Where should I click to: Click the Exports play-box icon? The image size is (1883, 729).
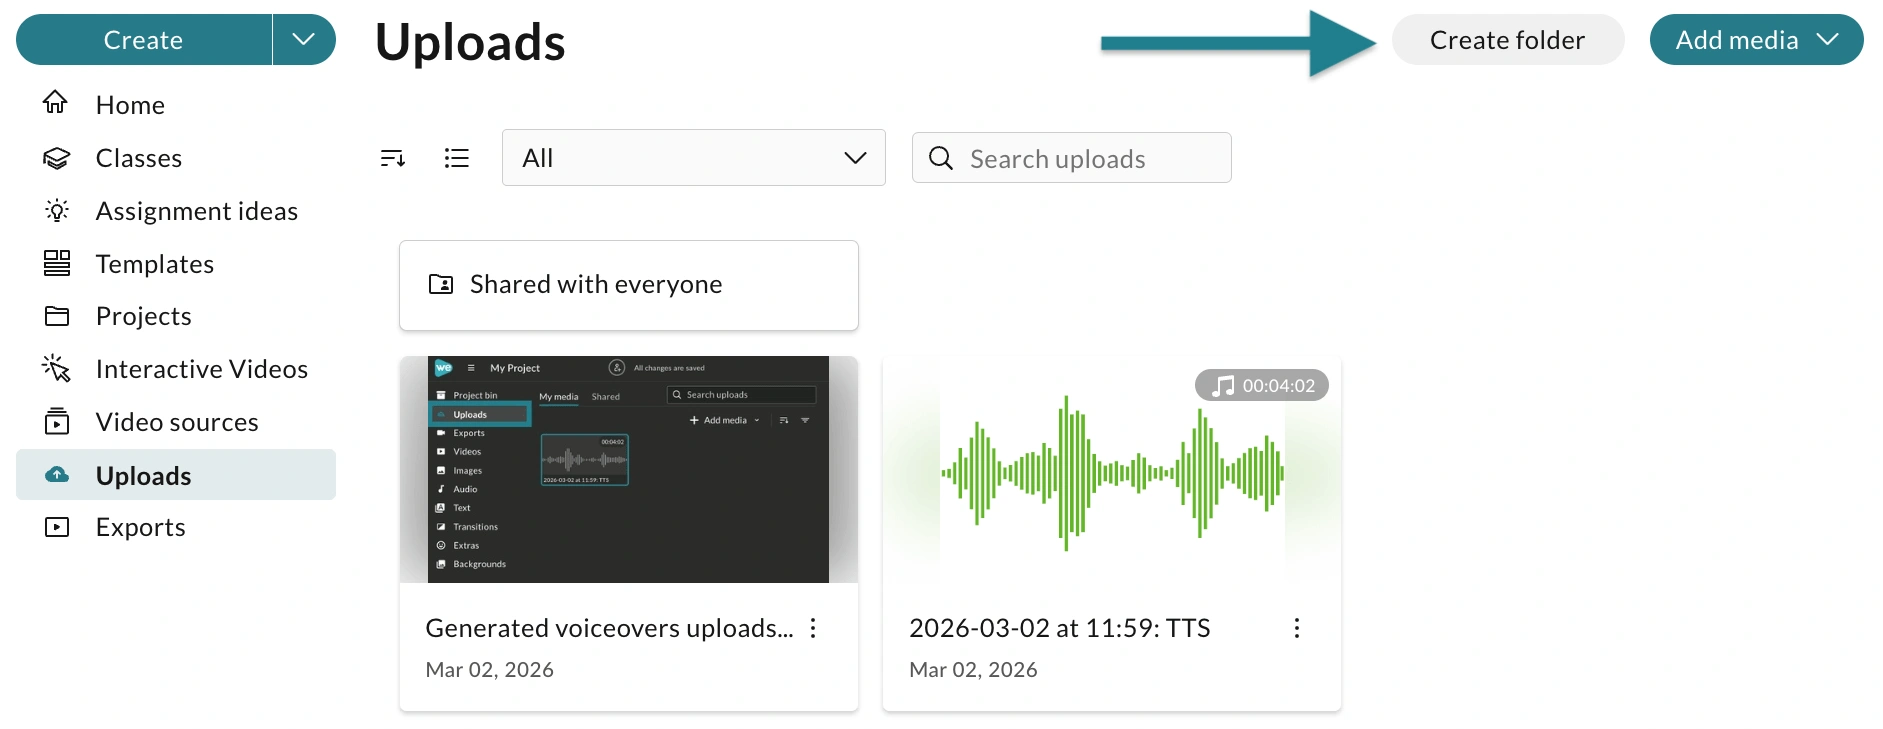pos(57,527)
